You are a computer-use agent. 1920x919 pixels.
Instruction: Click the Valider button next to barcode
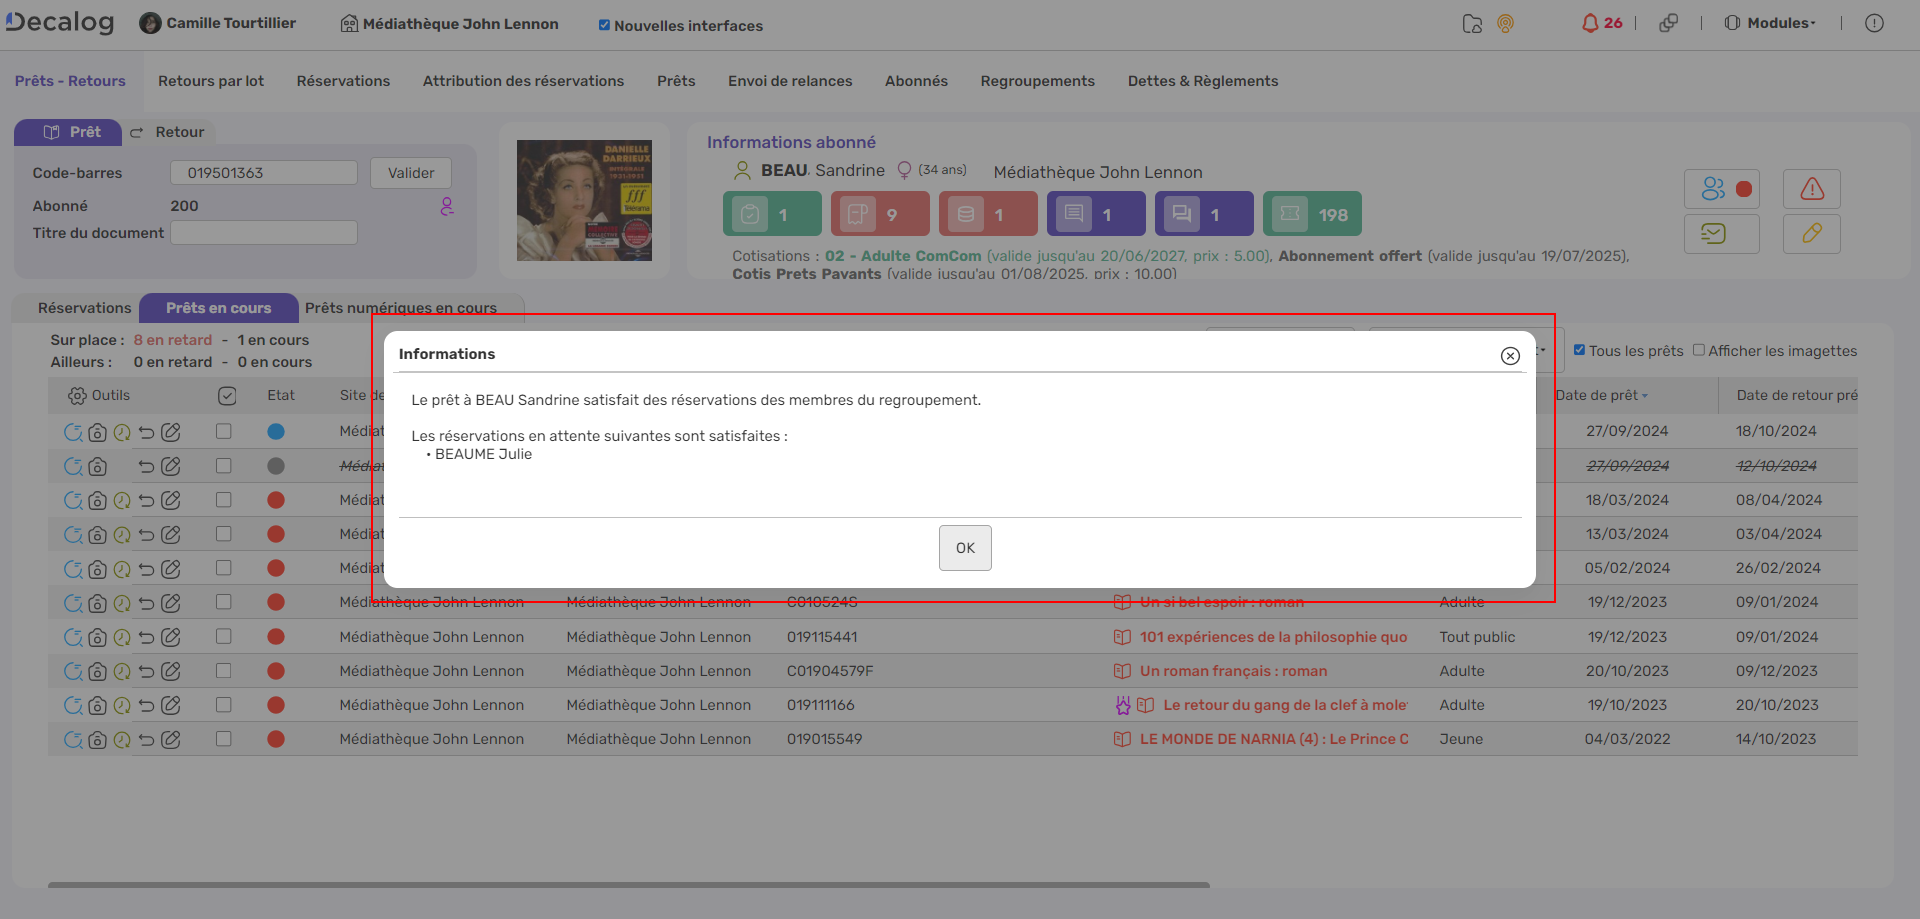[411, 173]
